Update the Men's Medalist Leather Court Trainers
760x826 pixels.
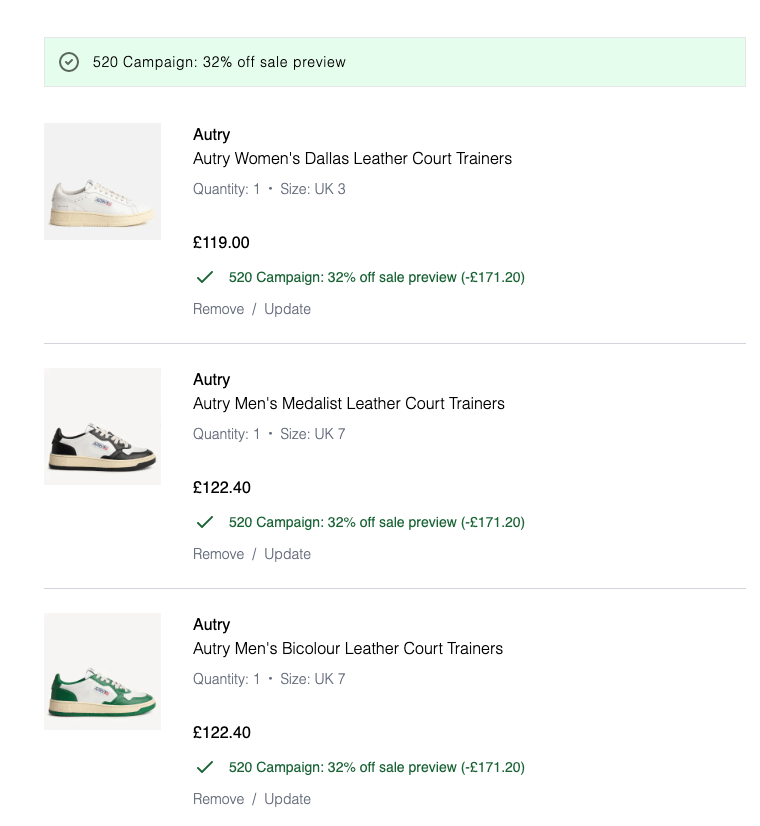tap(288, 554)
